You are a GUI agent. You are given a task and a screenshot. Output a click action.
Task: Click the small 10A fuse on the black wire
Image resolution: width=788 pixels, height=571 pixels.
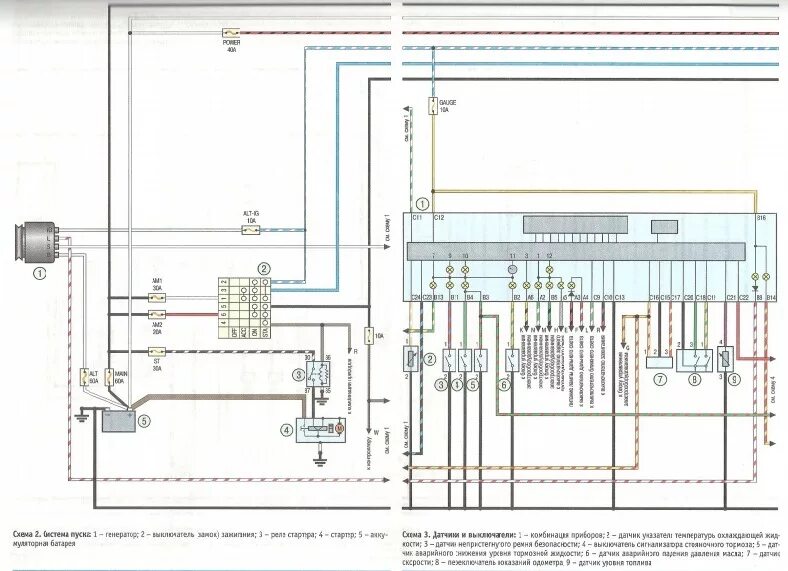369,335
